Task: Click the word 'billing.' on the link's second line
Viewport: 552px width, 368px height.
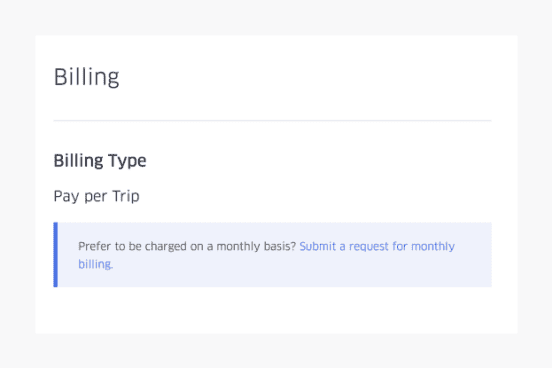Action: pyautogui.click(x=95, y=264)
